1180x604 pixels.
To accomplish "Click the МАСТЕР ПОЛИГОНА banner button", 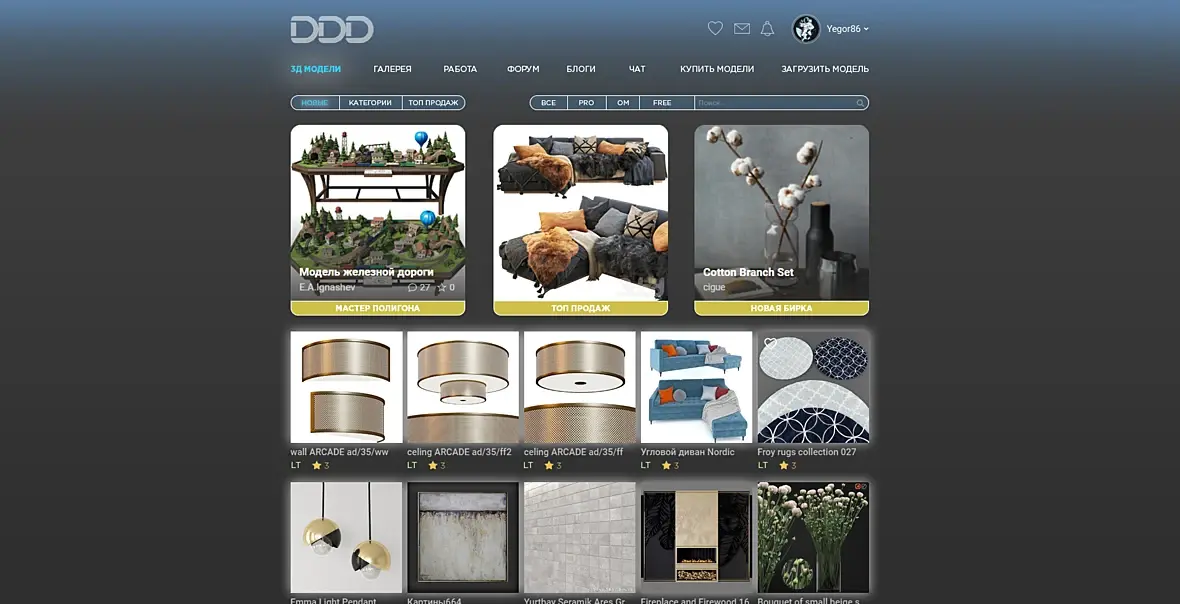I will pos(378,308).
